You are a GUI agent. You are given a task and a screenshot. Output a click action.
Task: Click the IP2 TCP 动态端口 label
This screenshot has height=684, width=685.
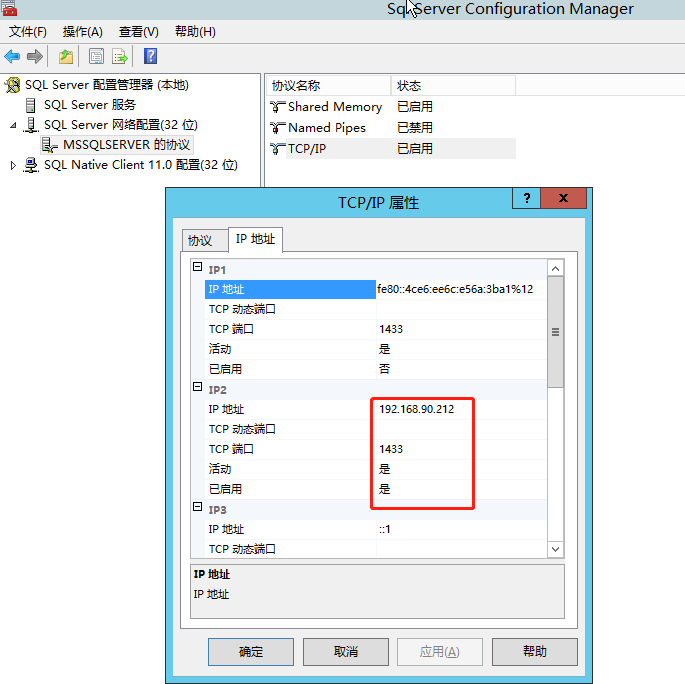tap(242, 429)
